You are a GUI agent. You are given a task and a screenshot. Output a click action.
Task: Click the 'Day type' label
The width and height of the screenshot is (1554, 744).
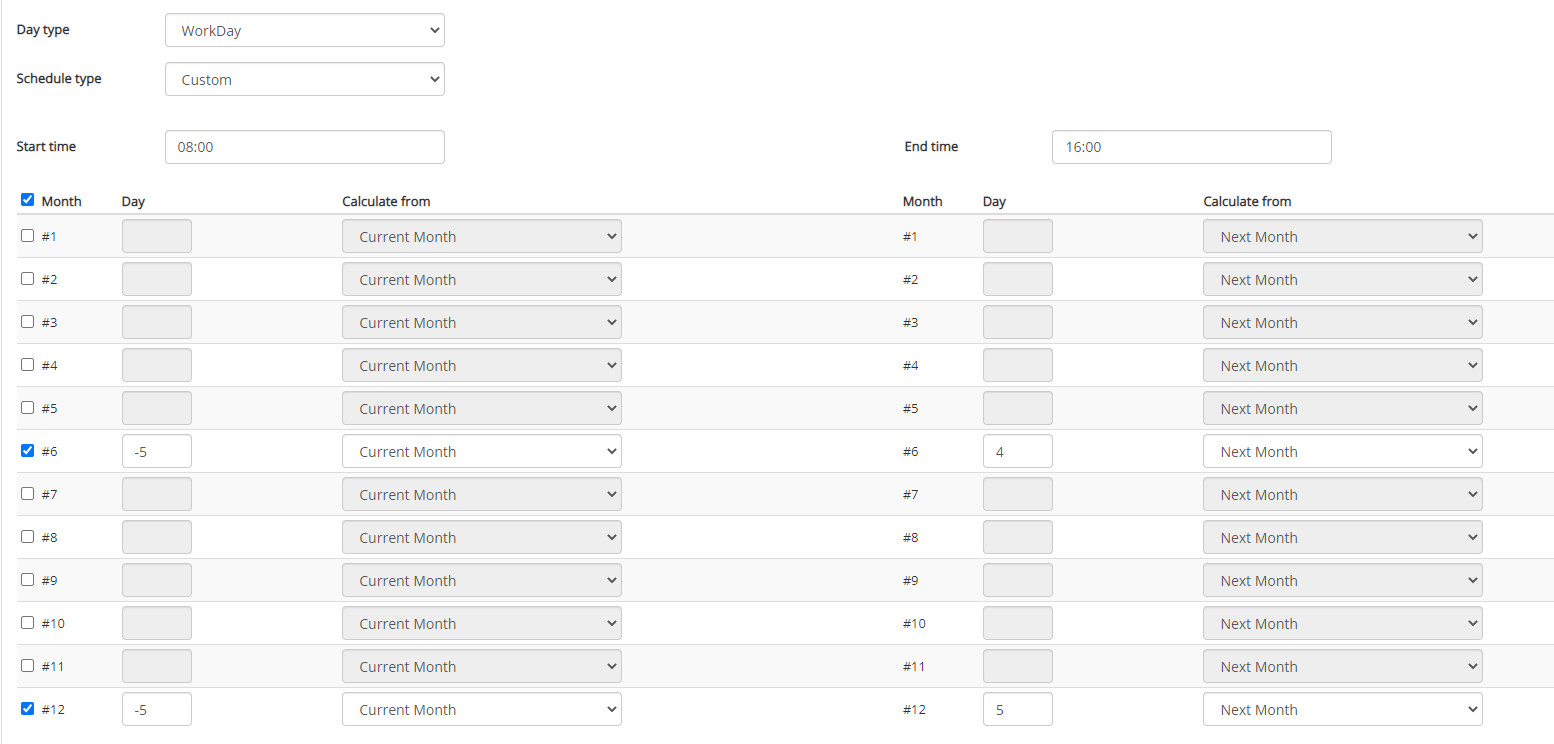pyautogui.click(x=43, y=30)
